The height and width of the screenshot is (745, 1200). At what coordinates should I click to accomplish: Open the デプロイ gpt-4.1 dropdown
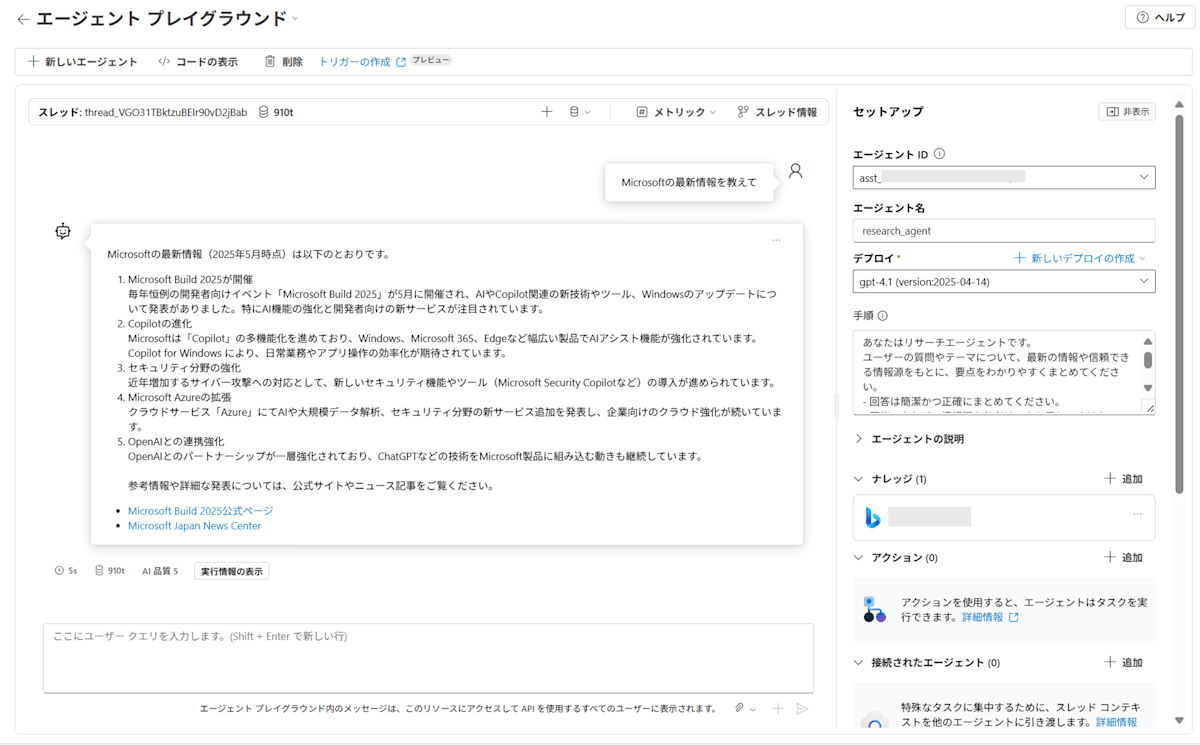[1004, 281]
